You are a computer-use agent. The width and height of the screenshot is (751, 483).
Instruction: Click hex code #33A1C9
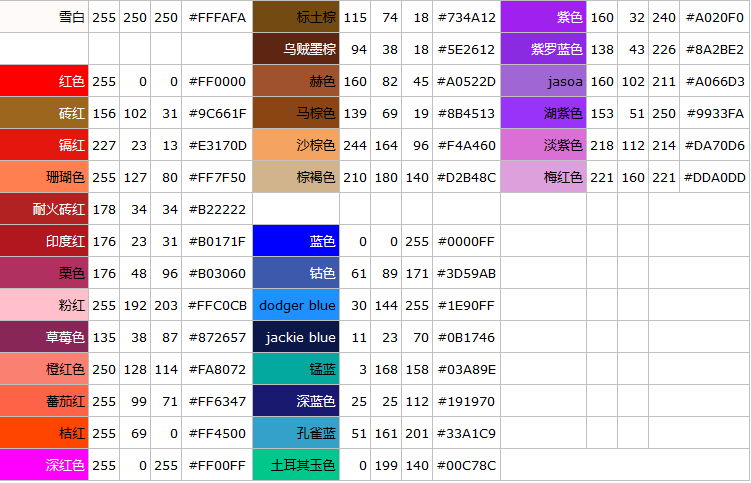click(x=467, y=434)
